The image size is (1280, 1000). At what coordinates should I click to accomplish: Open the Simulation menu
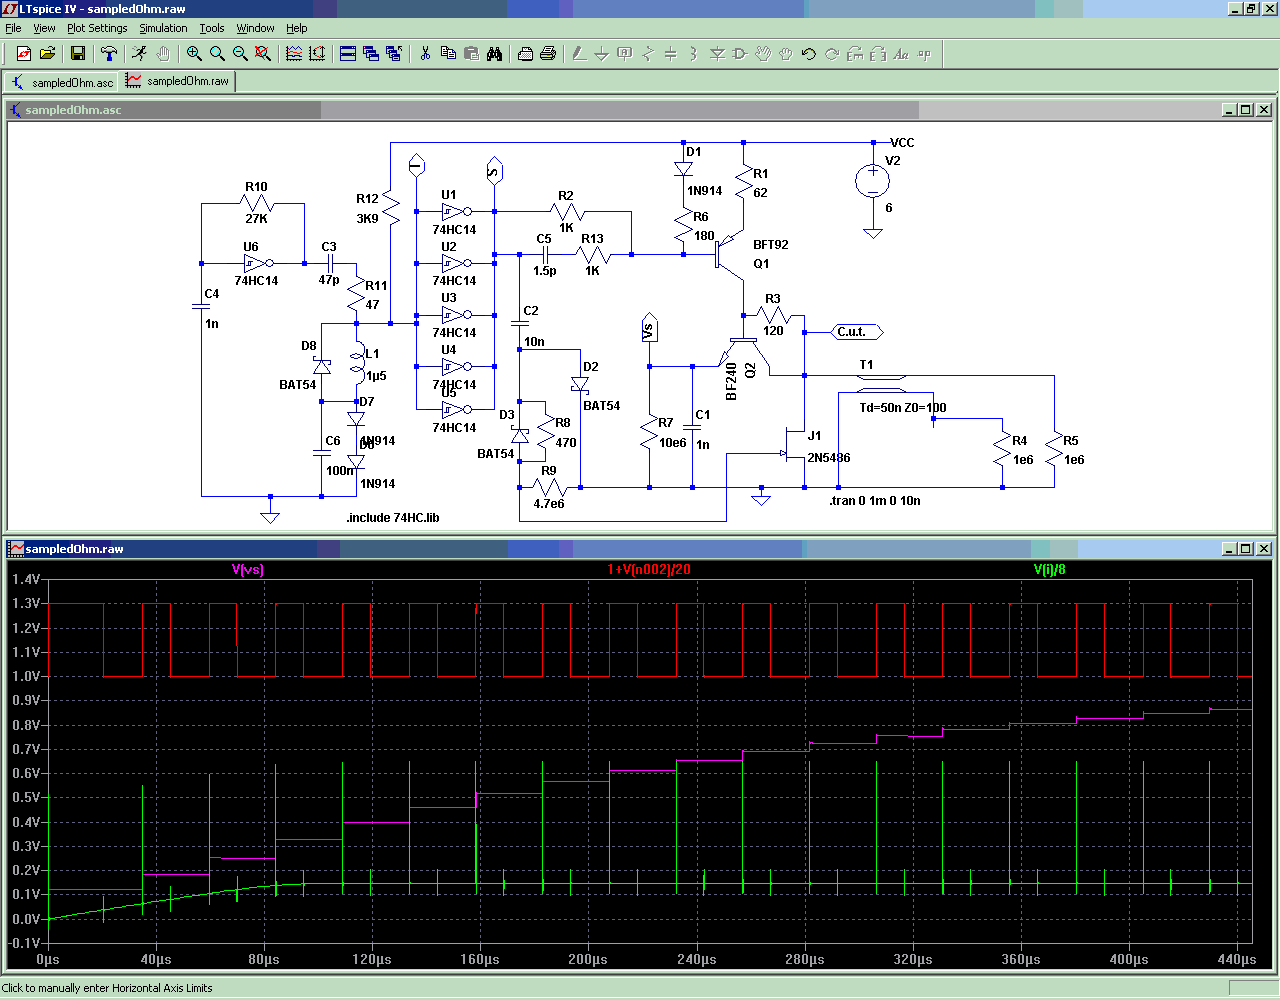tap(163, 28)
